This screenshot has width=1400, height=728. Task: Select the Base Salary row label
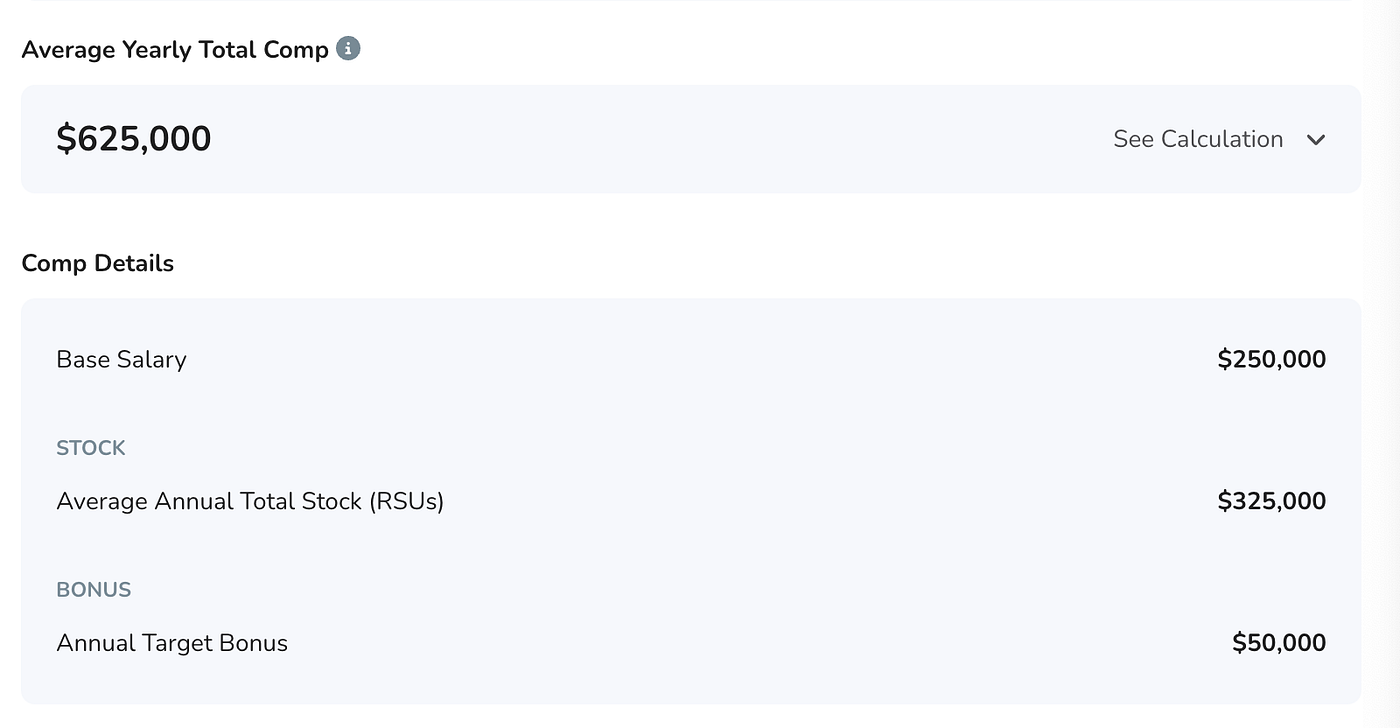(121, 359)
